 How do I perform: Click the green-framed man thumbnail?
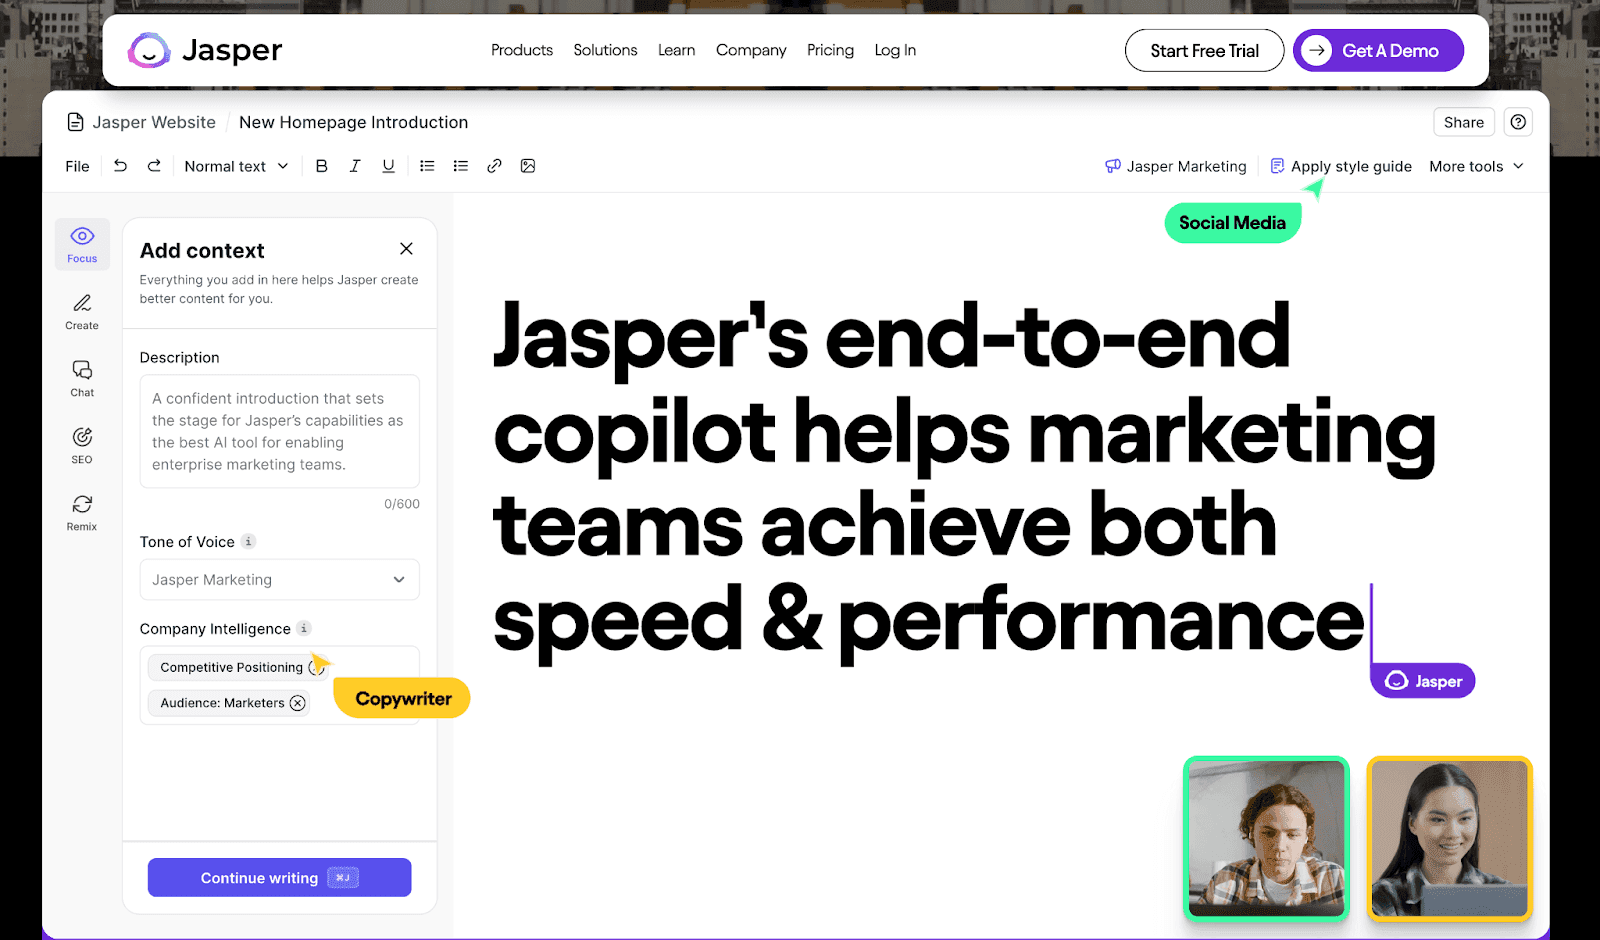(x=1266, y=838)
